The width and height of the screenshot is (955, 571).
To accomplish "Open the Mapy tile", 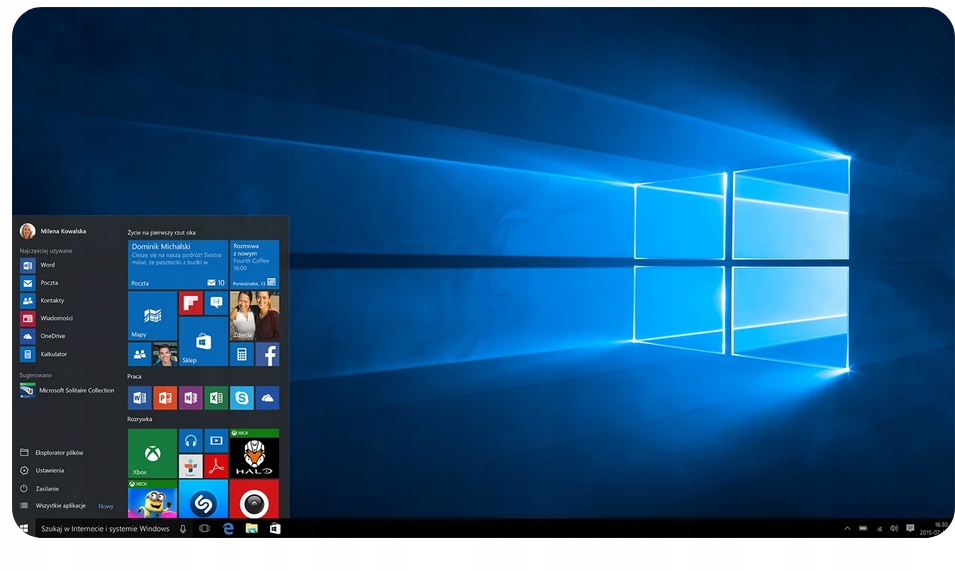I will tap(152, 315).
